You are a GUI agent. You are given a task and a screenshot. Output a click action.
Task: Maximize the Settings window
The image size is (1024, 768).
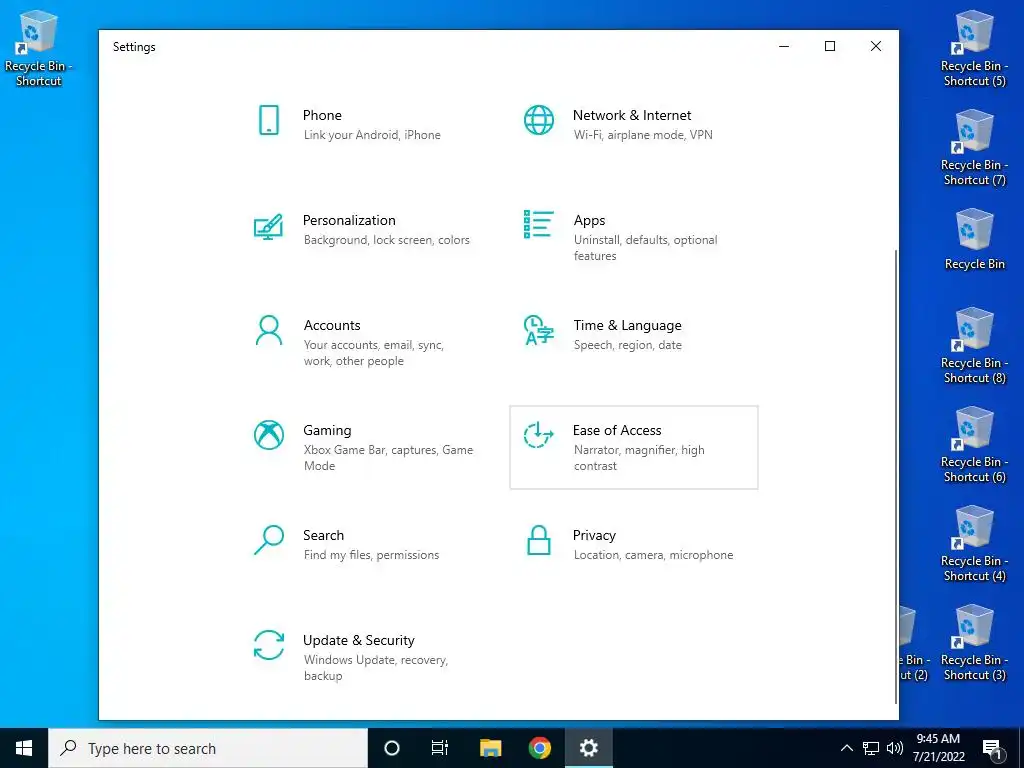(x=830, y=46)
